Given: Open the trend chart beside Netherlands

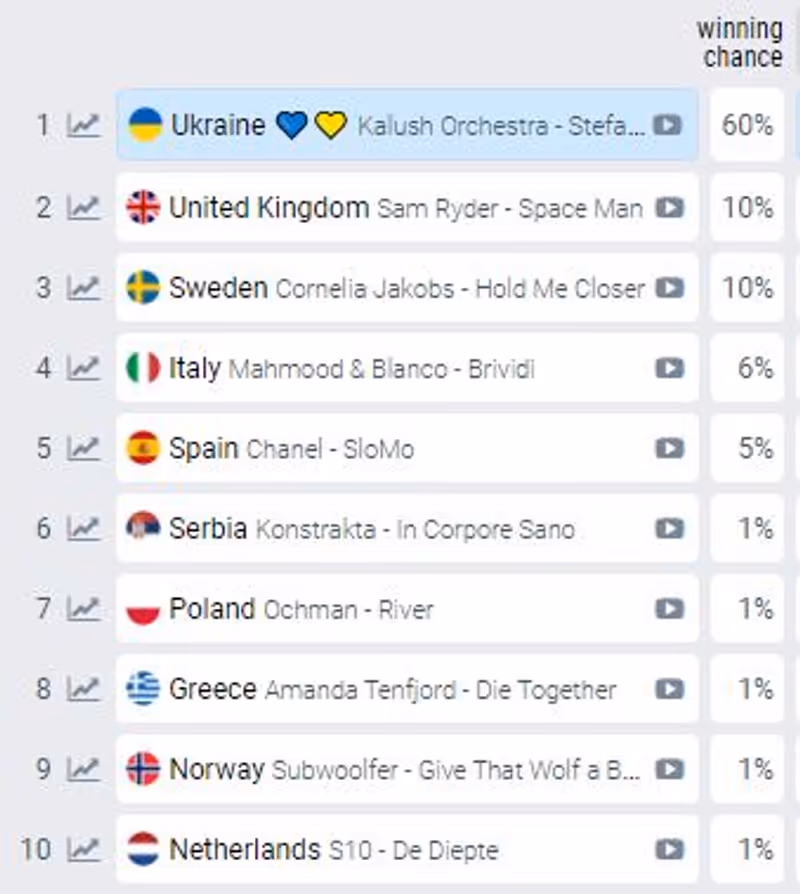Looking at the screenshot, I should click(x=84, y=850).
